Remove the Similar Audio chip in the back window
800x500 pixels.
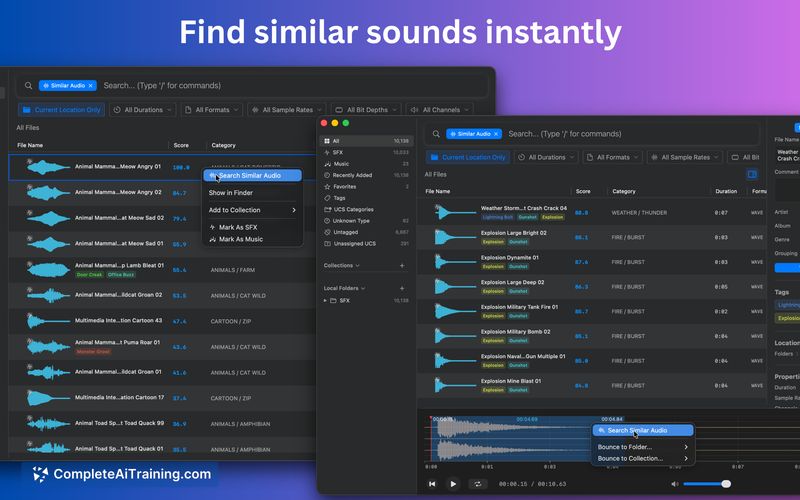(x=90, y=86)
